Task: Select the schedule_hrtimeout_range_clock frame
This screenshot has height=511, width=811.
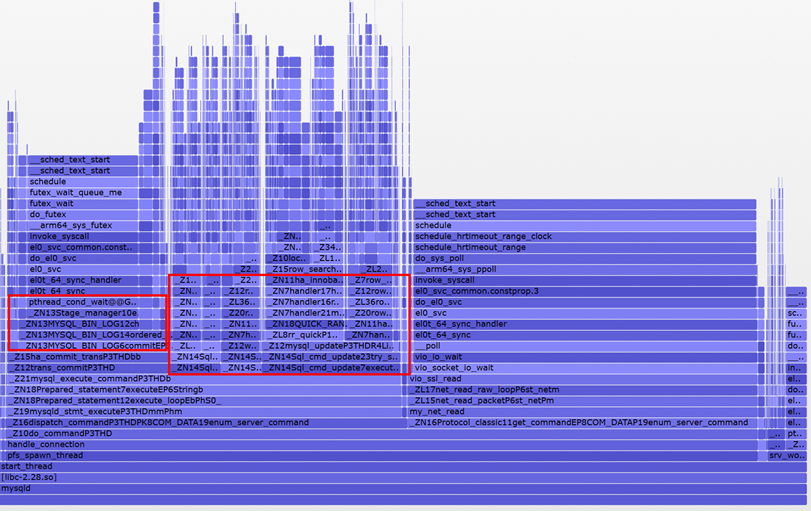Action: point(483,236)
